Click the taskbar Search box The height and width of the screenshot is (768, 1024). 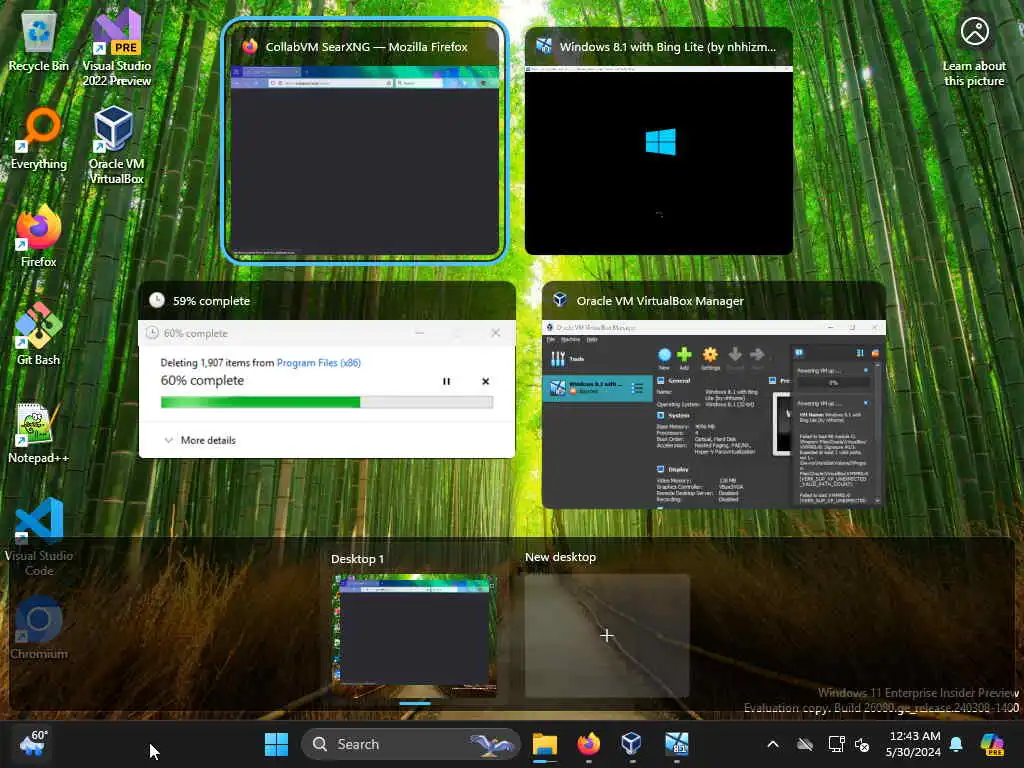coord(410,744)
